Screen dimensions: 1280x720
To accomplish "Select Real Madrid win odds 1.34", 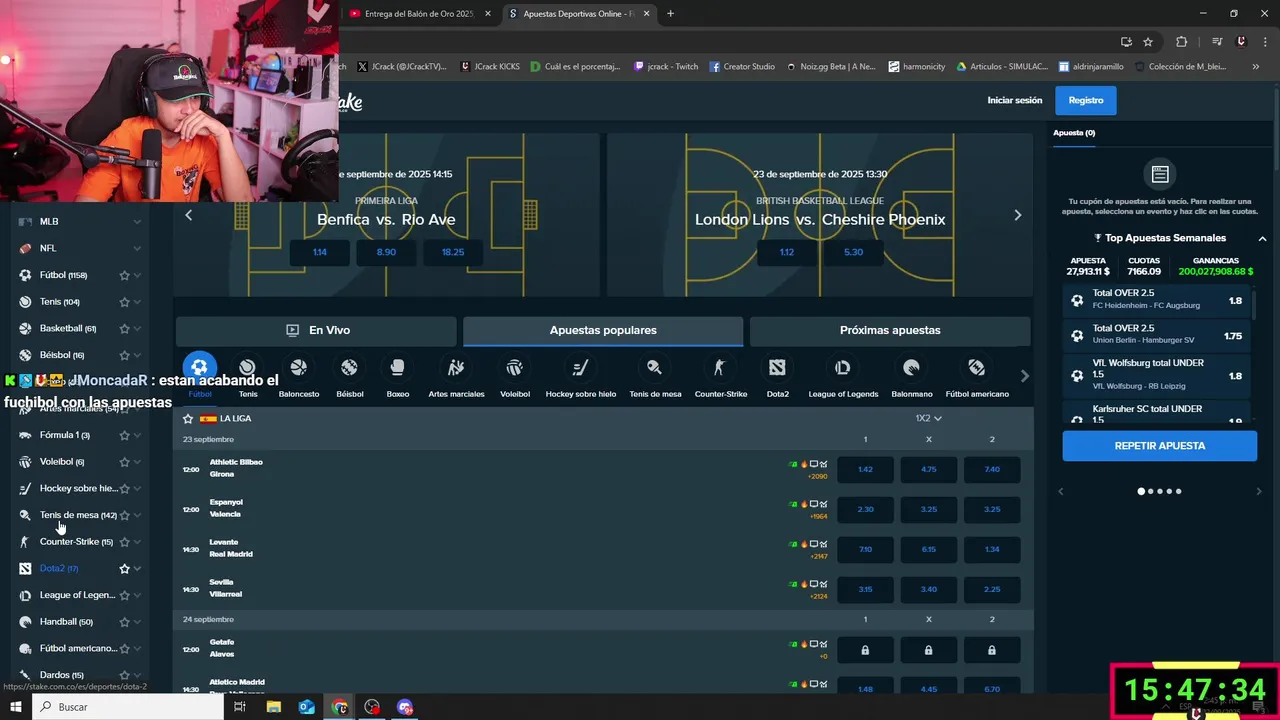I will [x=992, y=549].
